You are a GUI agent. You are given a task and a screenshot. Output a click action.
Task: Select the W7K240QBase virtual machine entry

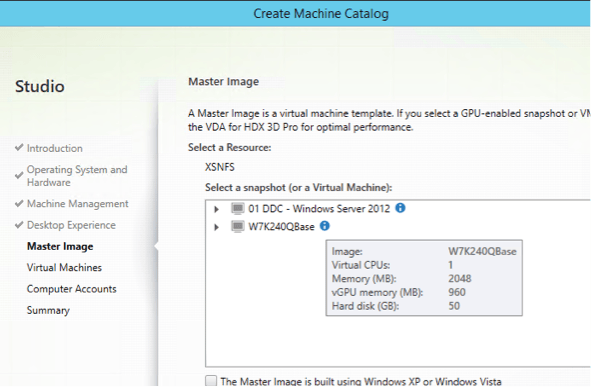click(x=281, y=226)
